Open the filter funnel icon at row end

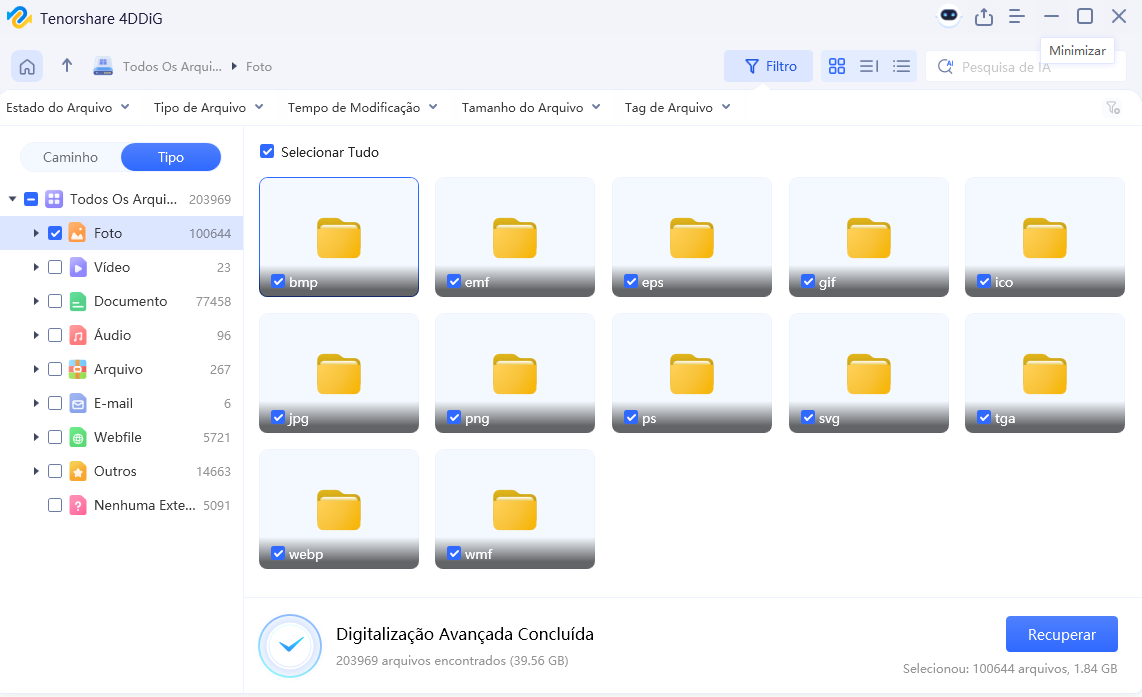click(1113, 107)
